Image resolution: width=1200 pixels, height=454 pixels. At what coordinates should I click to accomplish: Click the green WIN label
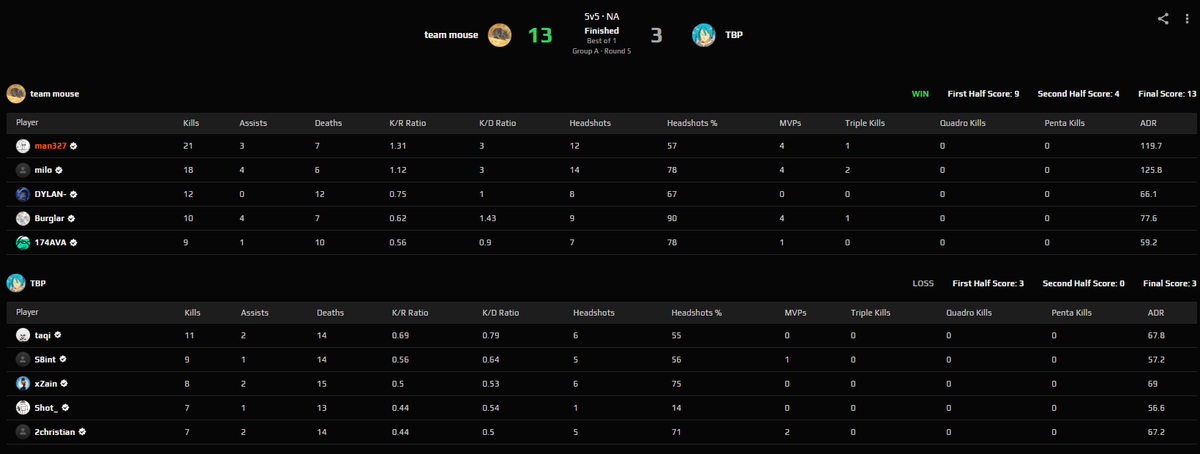click(x=920, y=93)
